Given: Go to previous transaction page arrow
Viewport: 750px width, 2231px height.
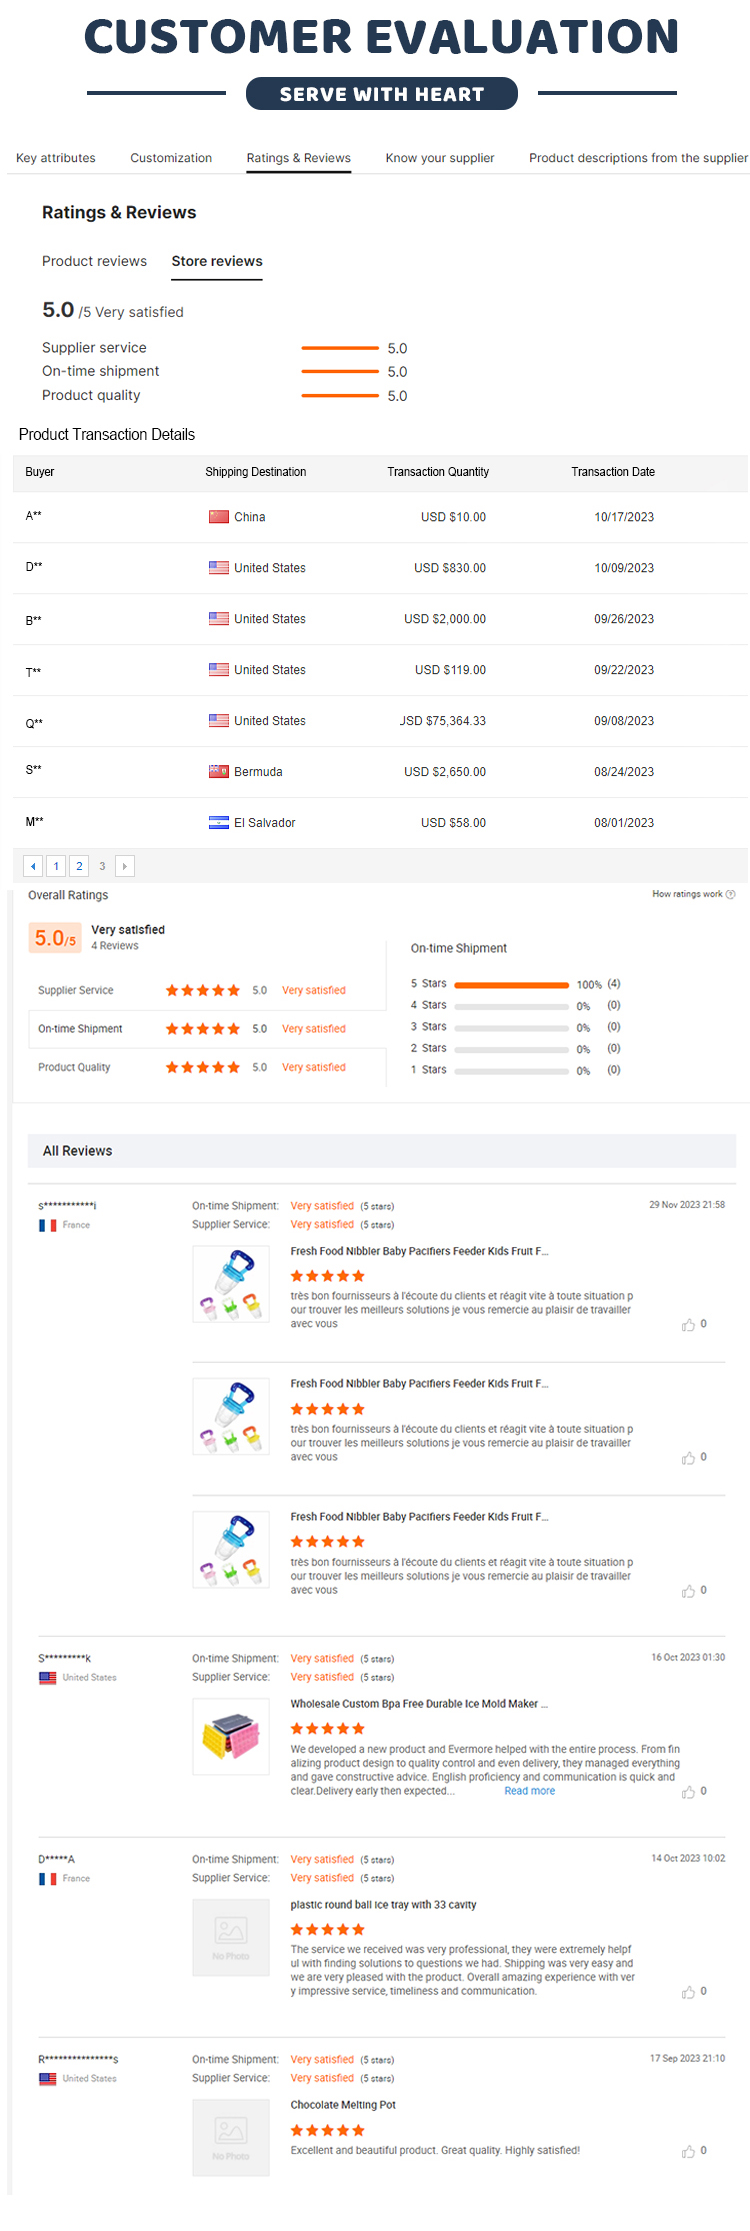Looking at the screenshot, I should point(33,866).
